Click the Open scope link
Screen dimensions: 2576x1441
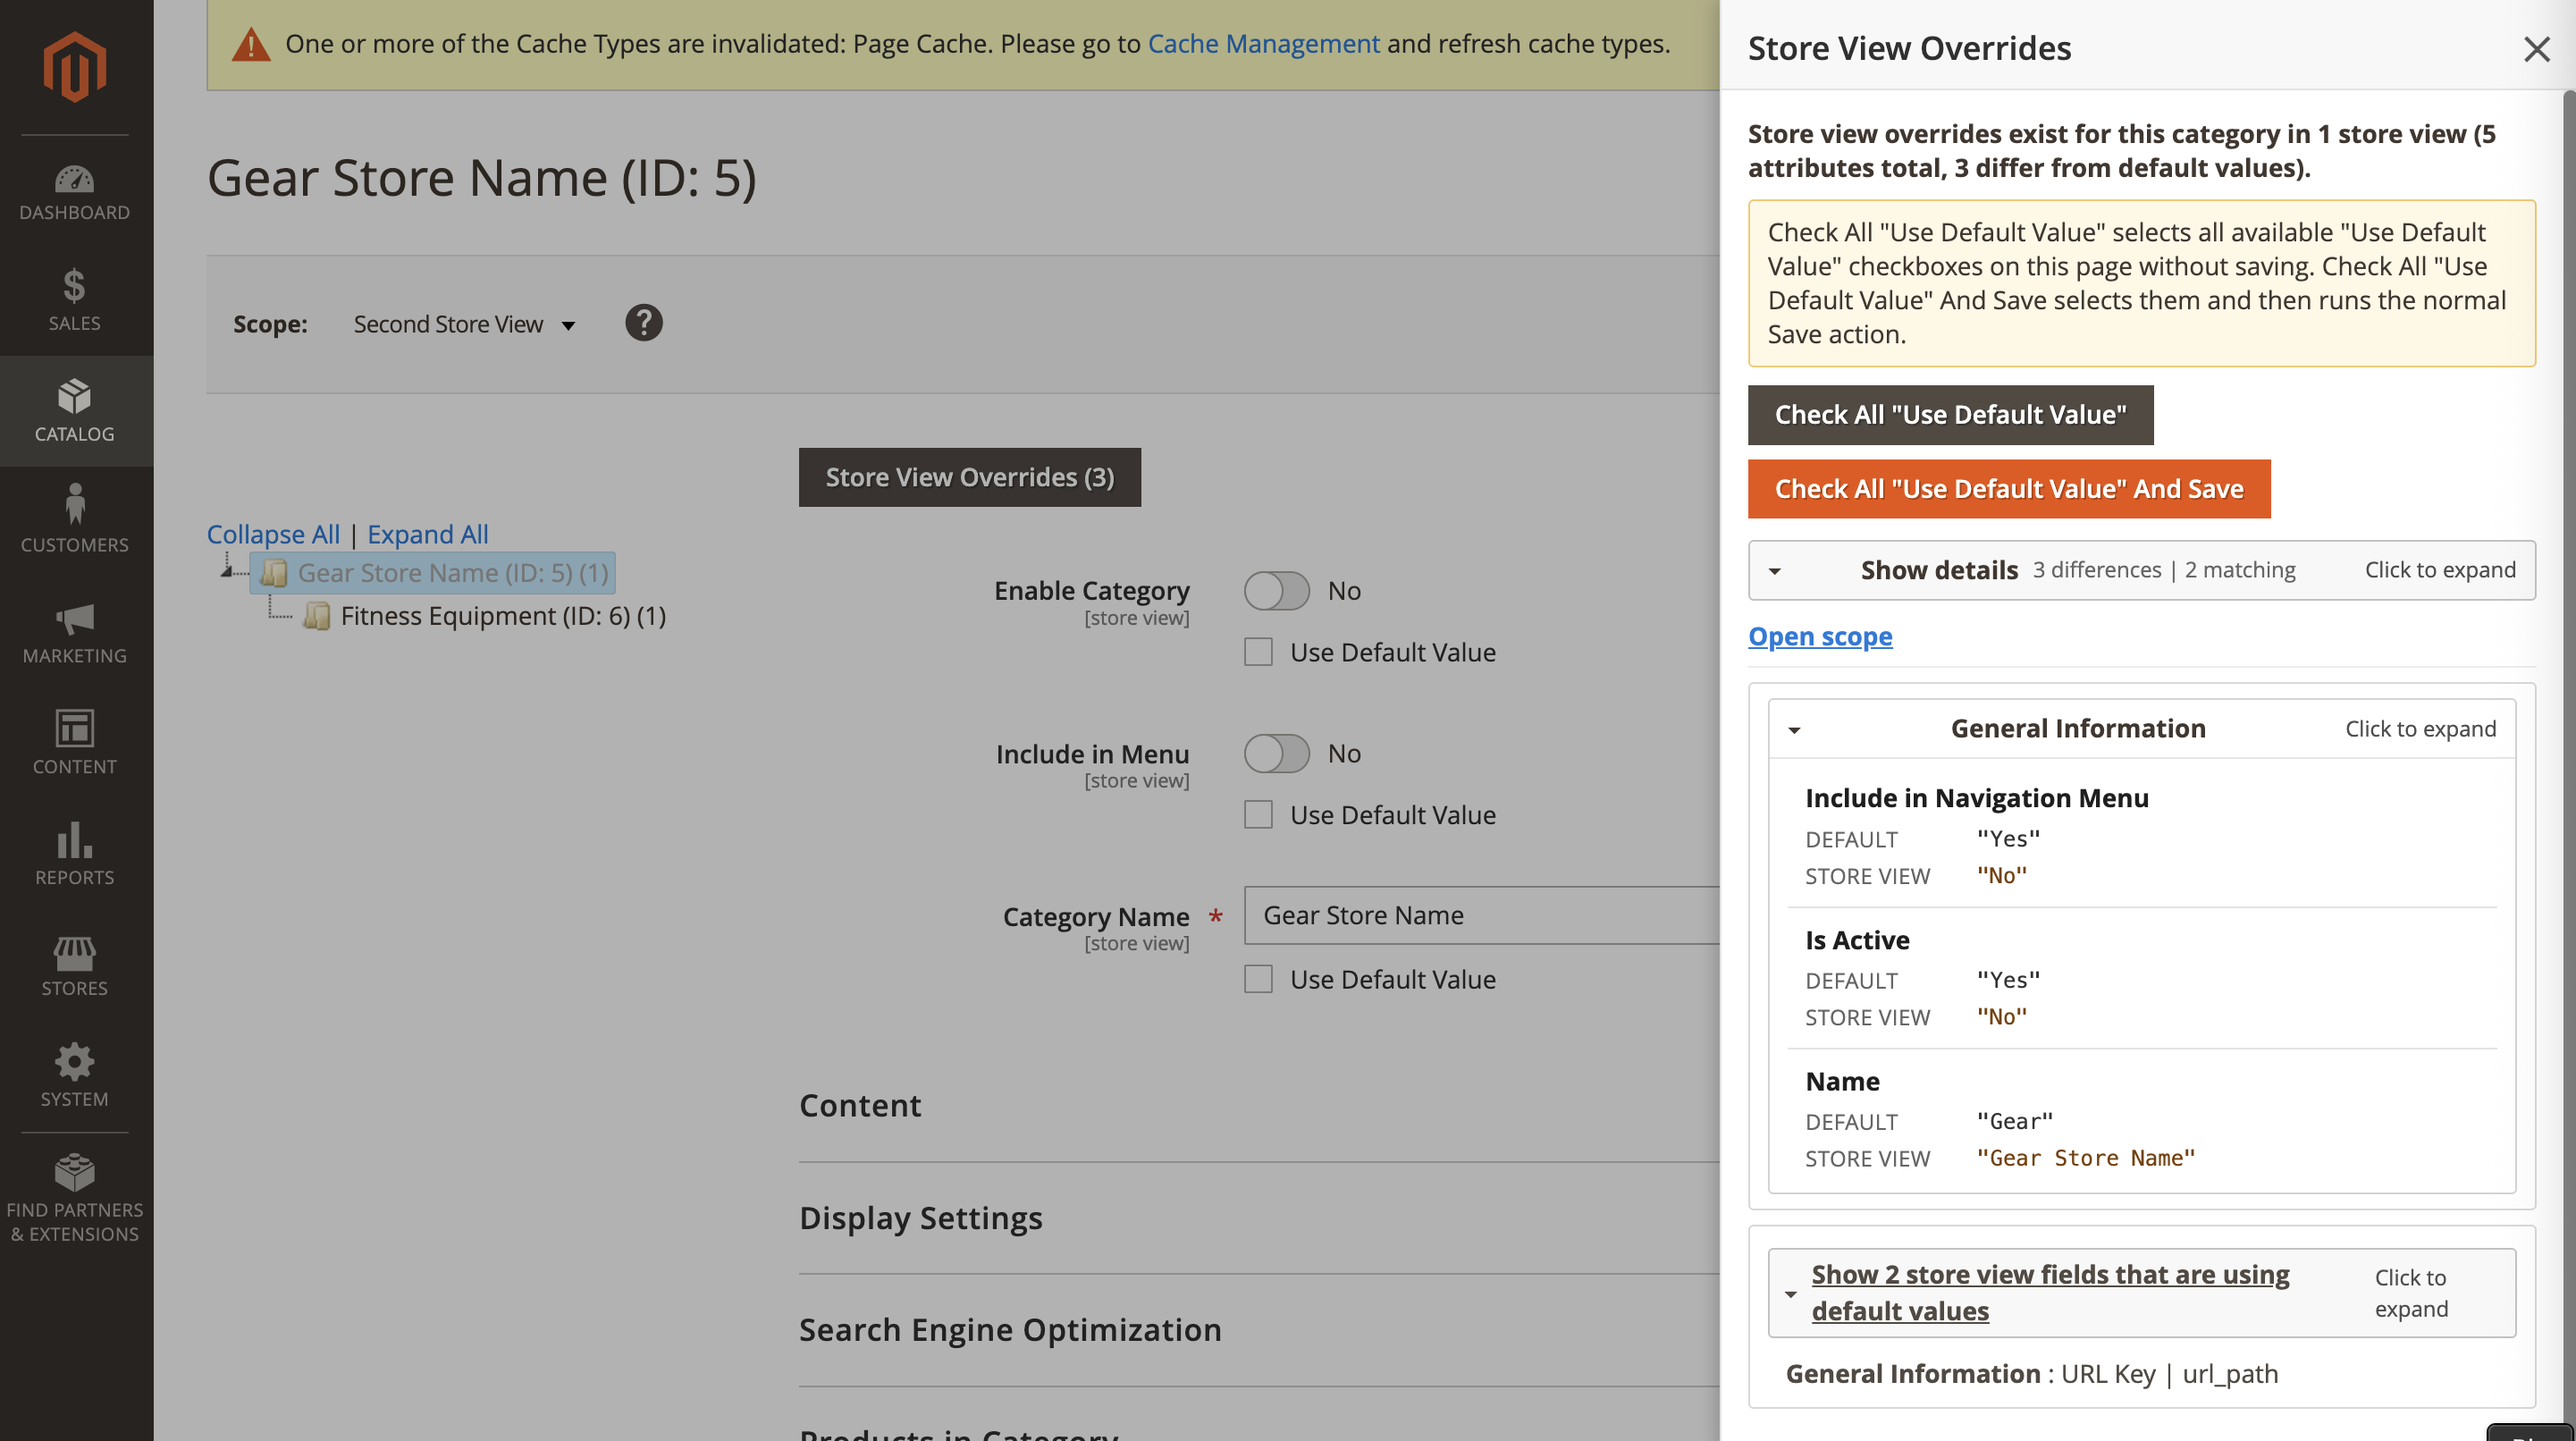click(x=1820, y=636)
